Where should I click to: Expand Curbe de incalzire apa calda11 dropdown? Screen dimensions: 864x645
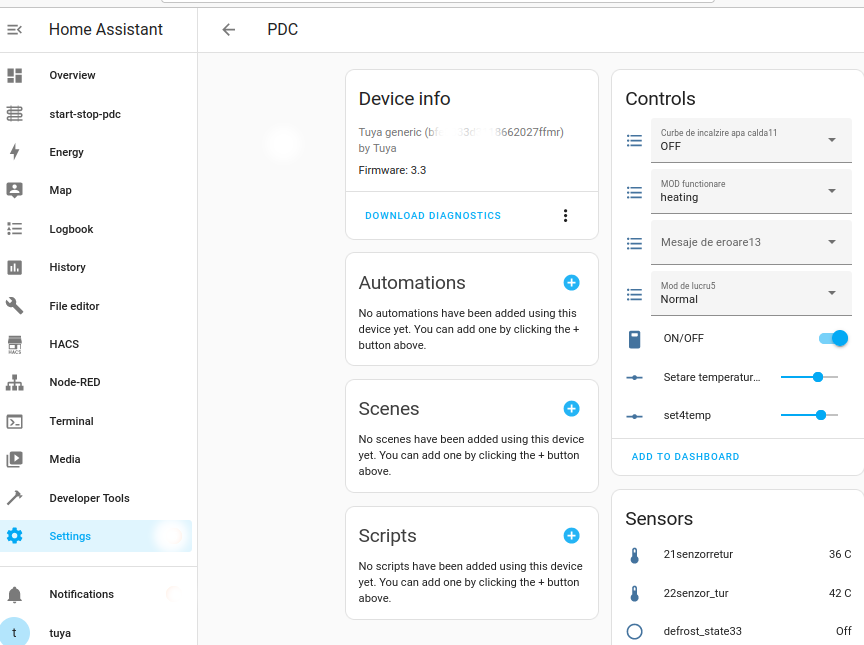click(751, 139)
